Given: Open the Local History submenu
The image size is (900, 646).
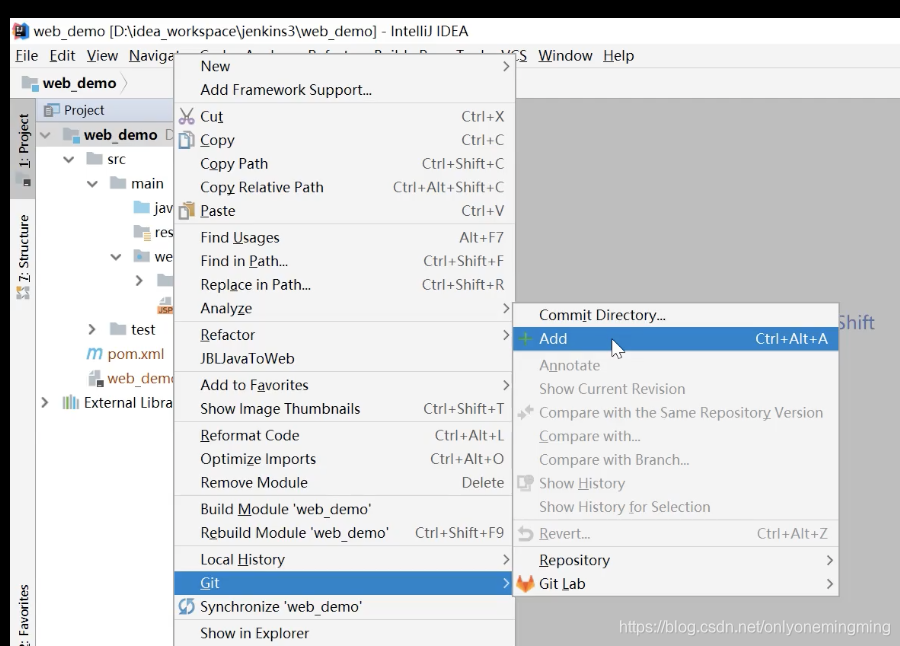Looking at the screenshot, I should (344, 559).
